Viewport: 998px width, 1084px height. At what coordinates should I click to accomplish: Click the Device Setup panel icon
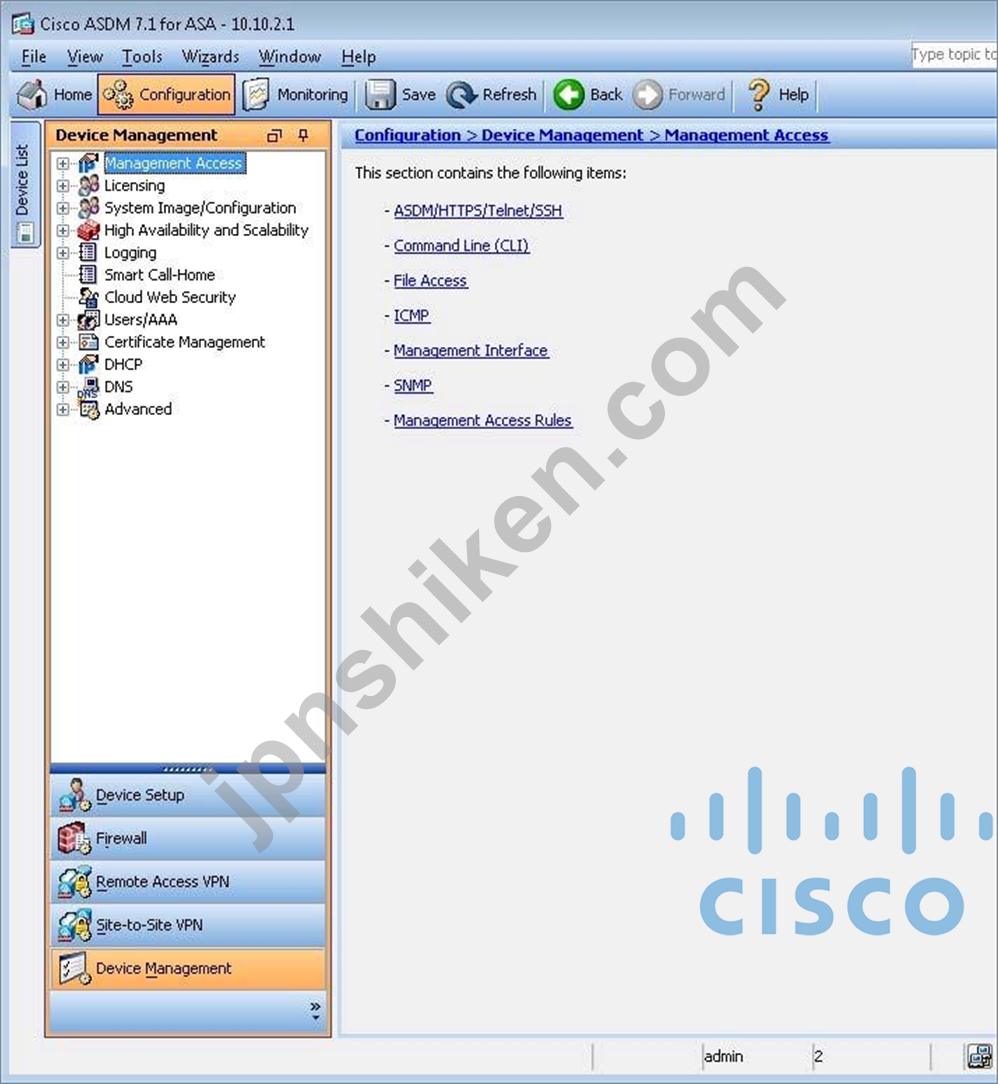coord(75,795)
